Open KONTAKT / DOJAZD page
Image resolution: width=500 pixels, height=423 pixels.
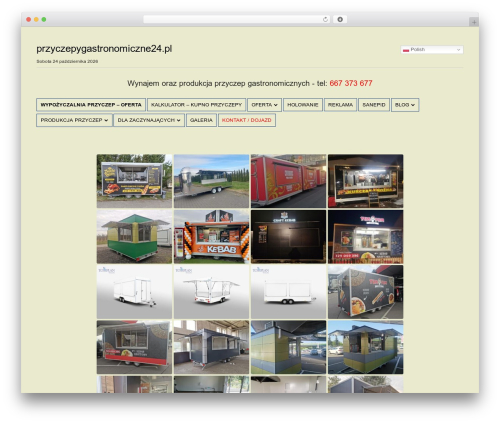coord(247,120)
